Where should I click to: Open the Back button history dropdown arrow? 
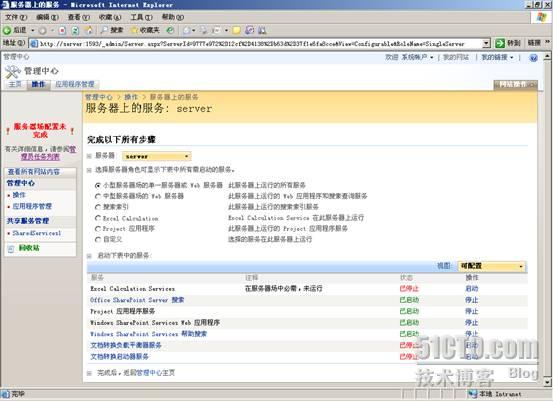pos(32,31)
